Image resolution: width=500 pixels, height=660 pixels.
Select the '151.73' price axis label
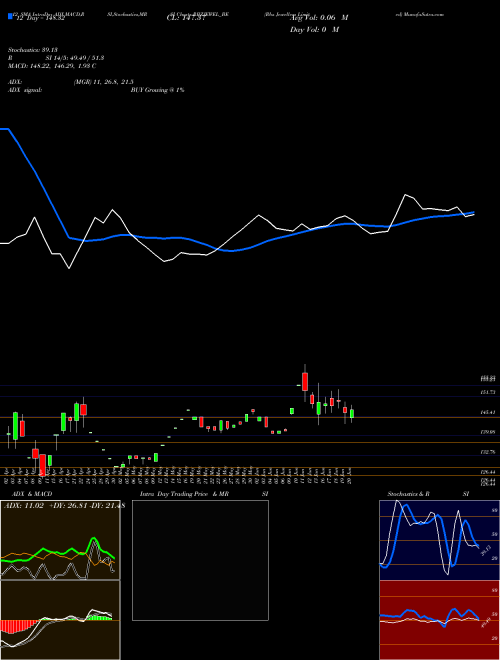[x=488, y=392]
